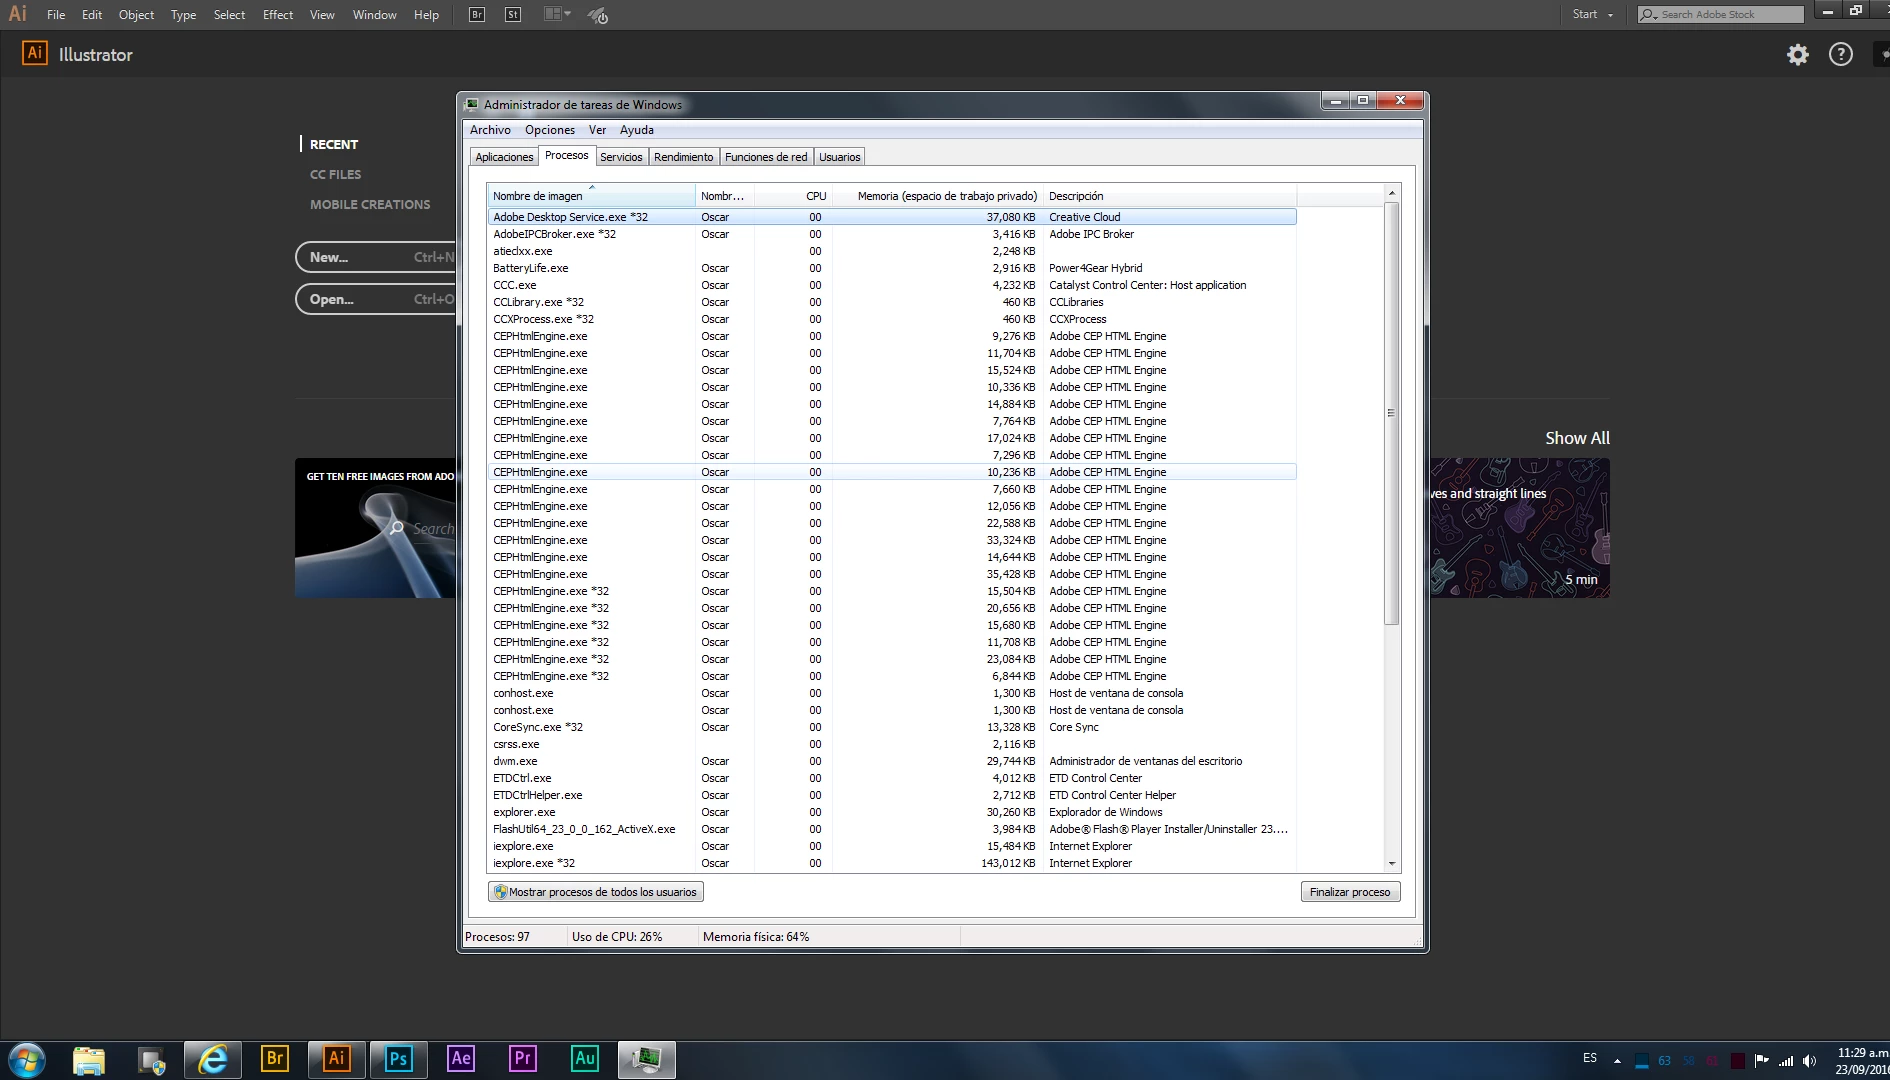Screen dimensions: 1890x1080
Task: Click scroll-down arrow of process list
Action: [x=1391, y=864]
